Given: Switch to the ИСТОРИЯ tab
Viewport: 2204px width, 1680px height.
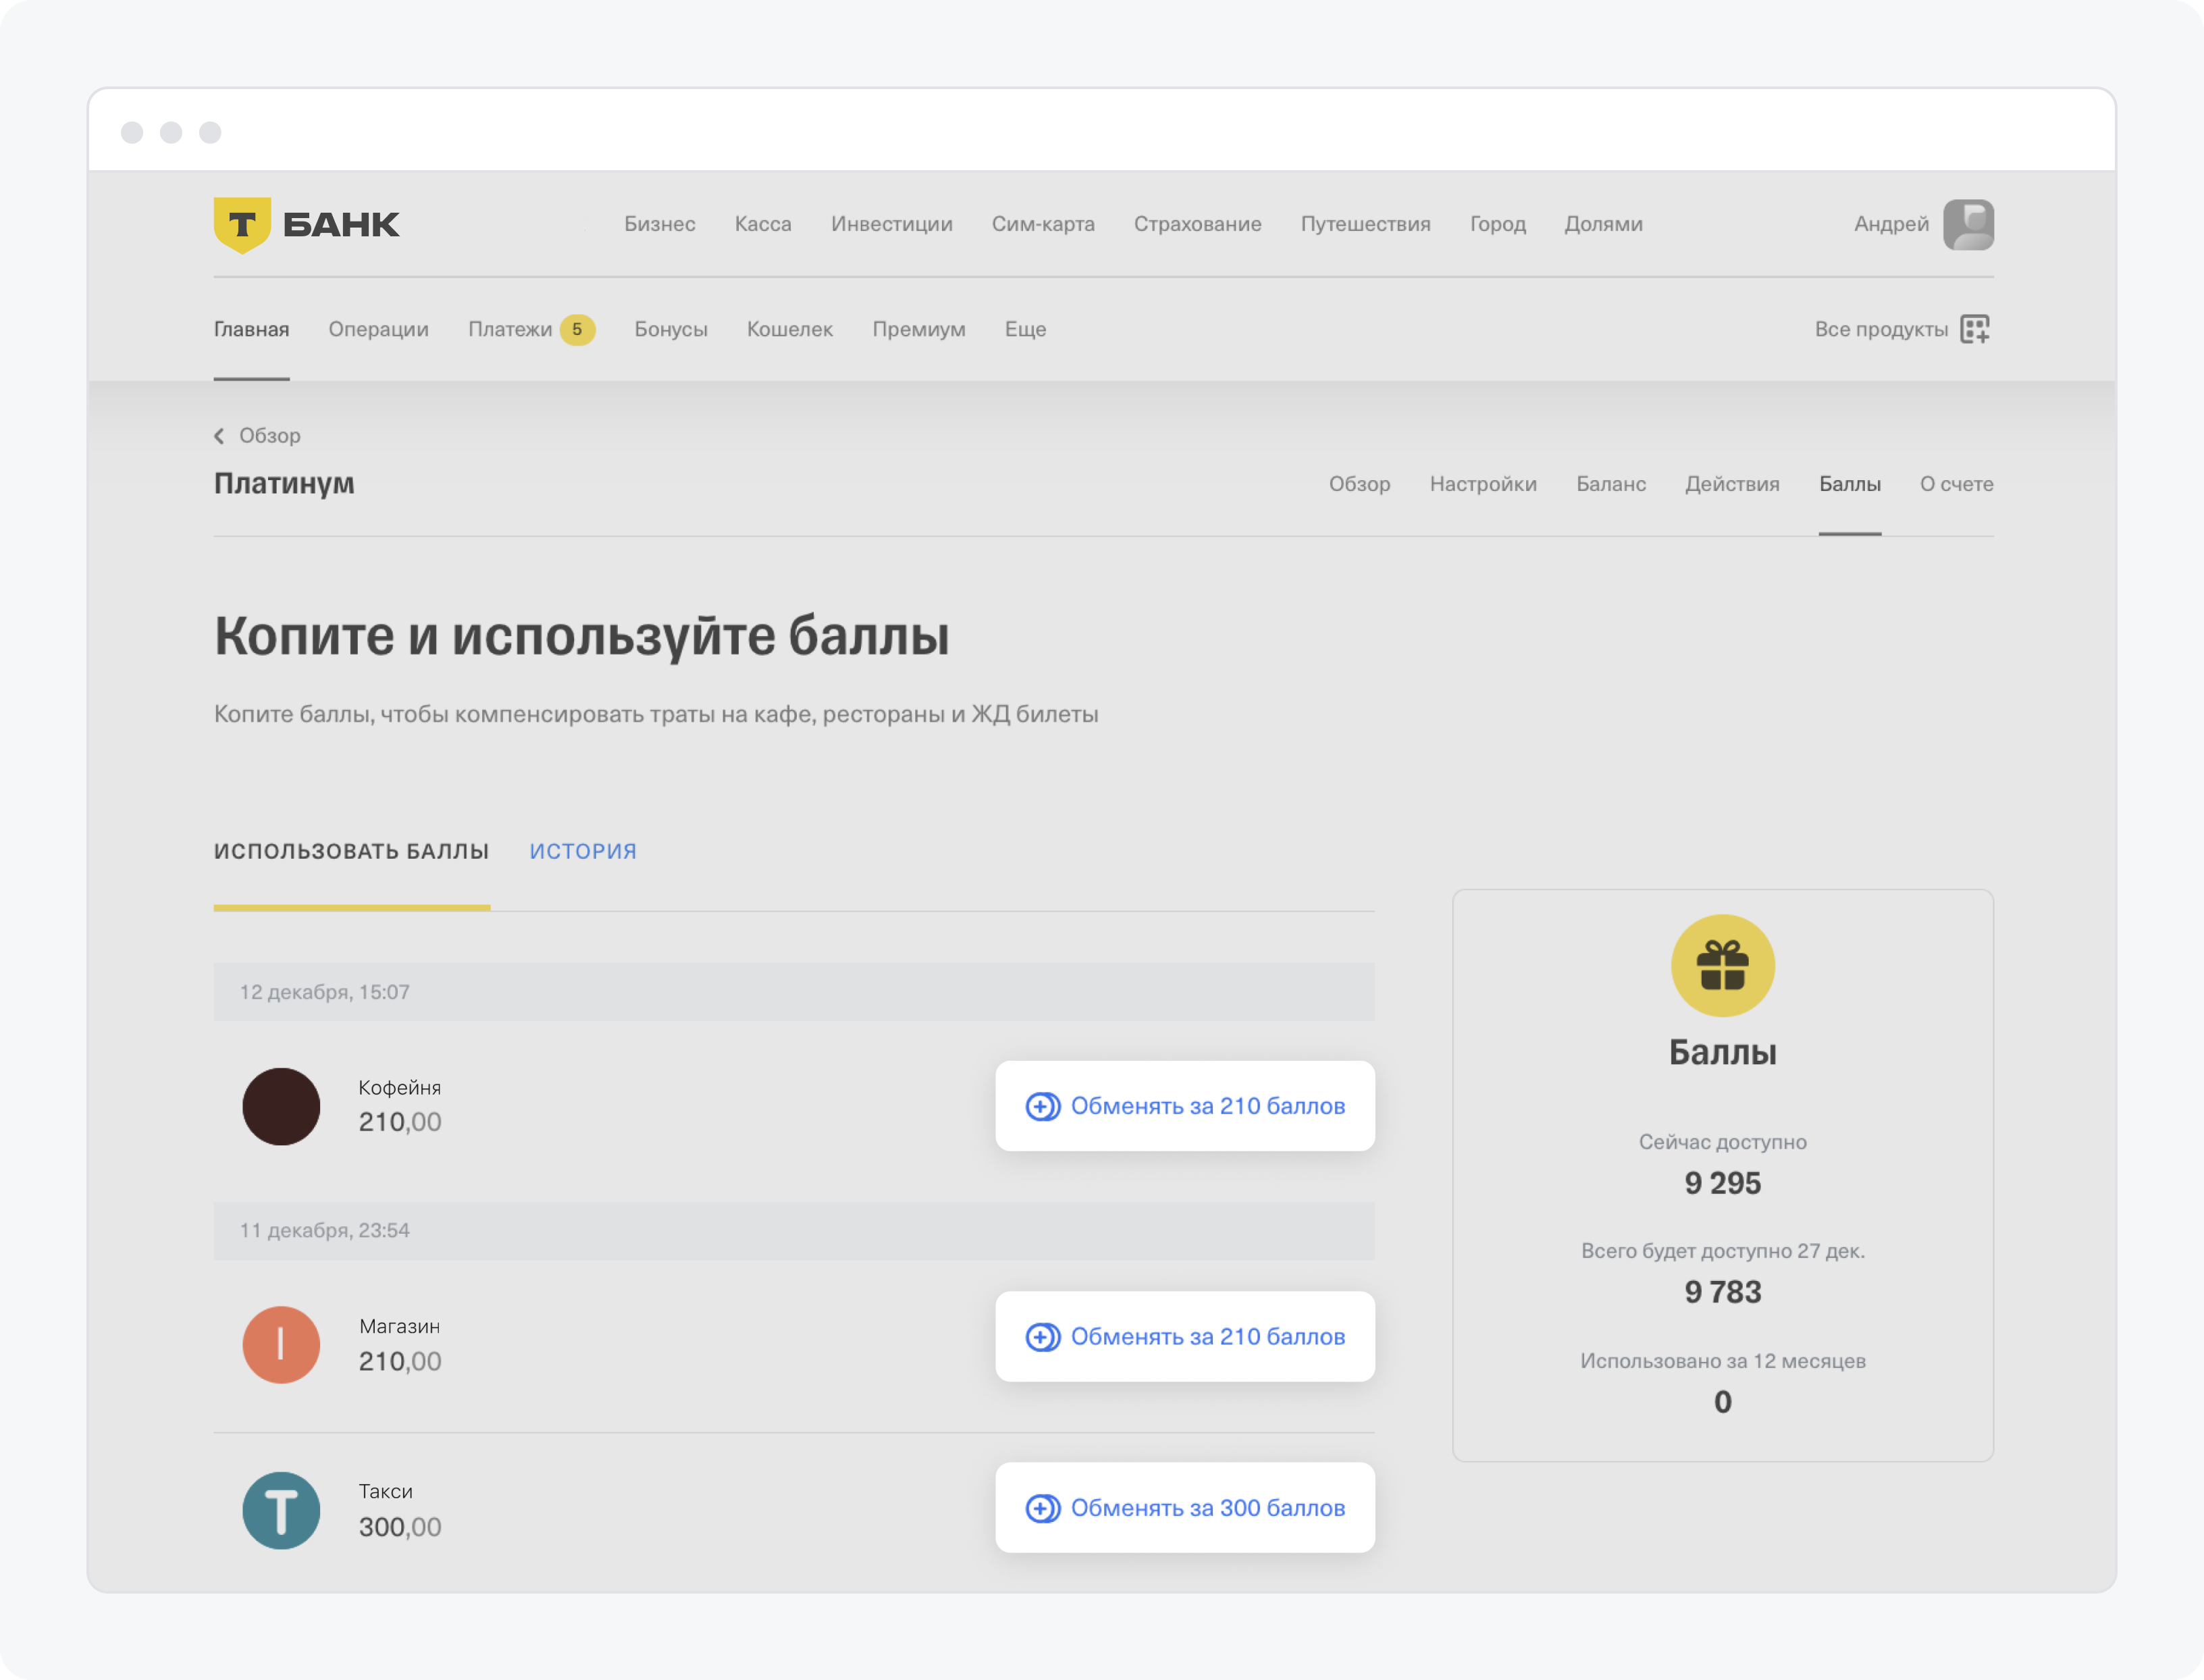Looking at the screenshot, I should [583, 851].
